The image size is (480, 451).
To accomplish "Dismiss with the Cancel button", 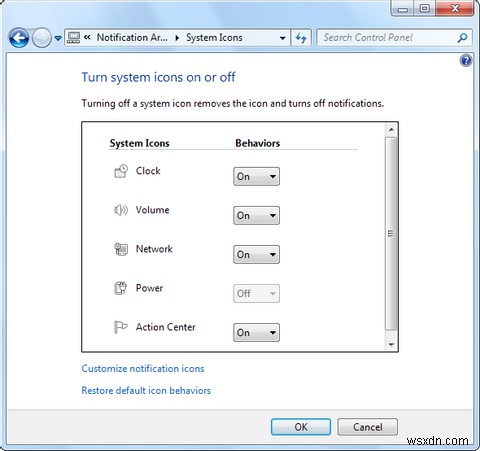I will [368, 427].
